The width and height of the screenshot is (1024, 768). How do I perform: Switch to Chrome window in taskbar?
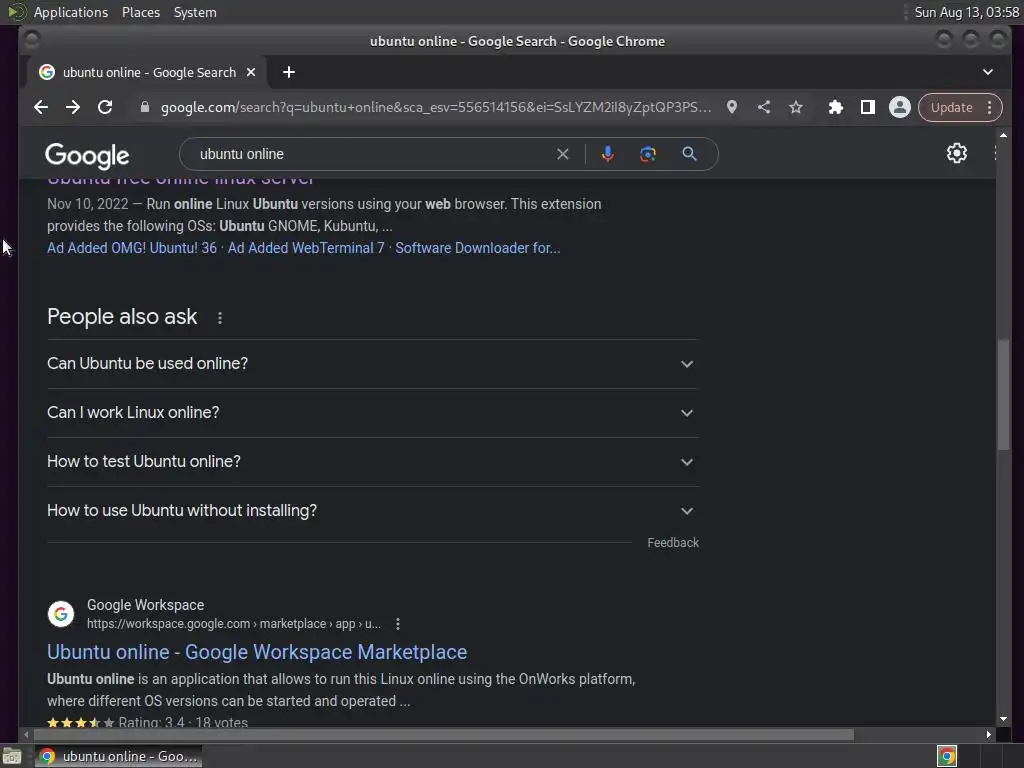[119, 756]
